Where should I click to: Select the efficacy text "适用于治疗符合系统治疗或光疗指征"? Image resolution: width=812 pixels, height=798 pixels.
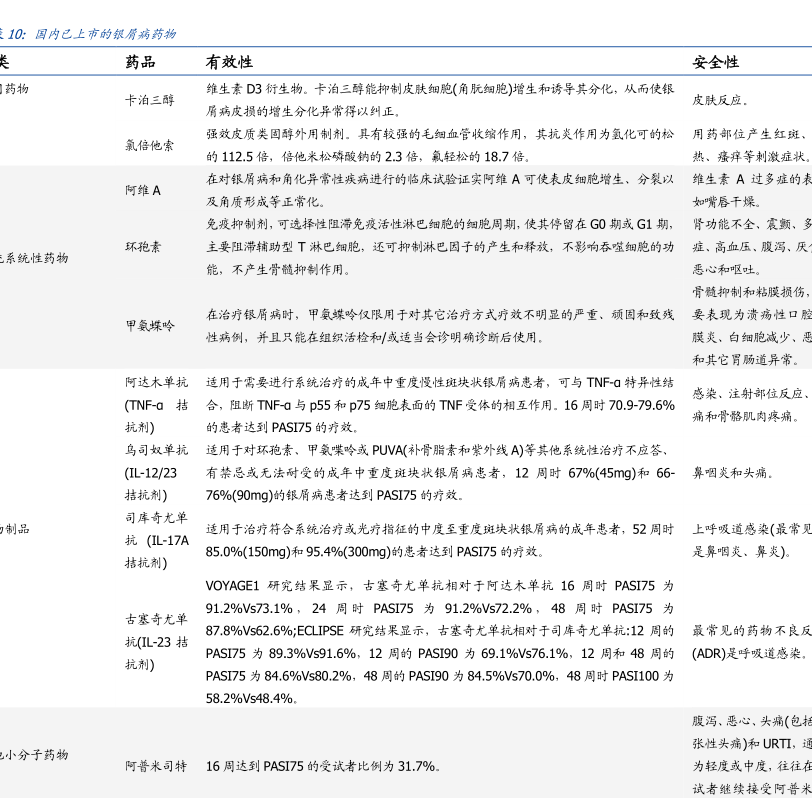pos(440,540)
